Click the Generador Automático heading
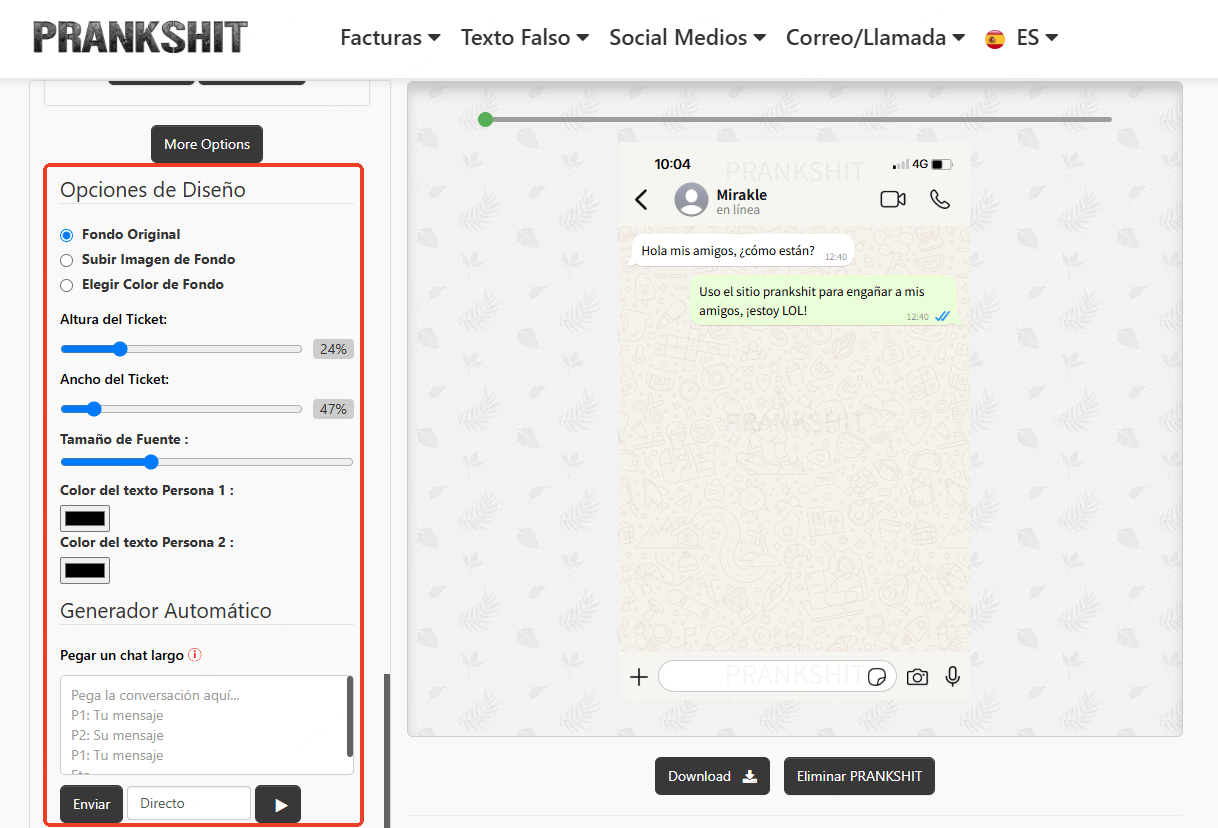1218x828 pixels. 166,611
